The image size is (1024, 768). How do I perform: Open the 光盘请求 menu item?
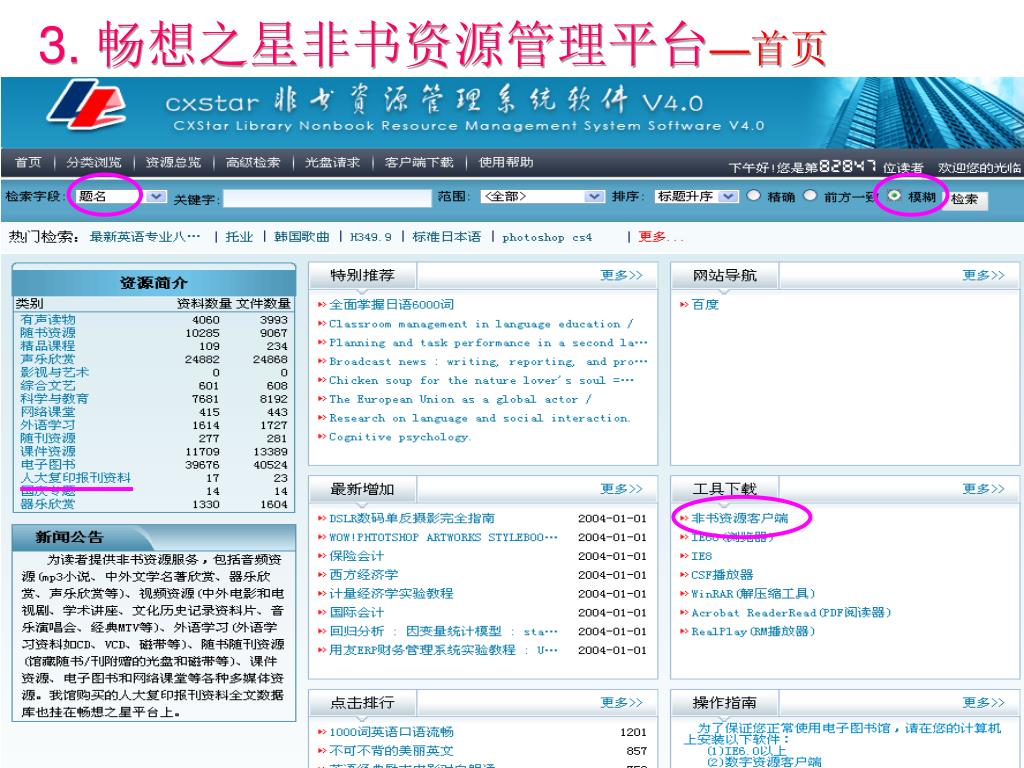pyautogui.click(x=332, y=163)
